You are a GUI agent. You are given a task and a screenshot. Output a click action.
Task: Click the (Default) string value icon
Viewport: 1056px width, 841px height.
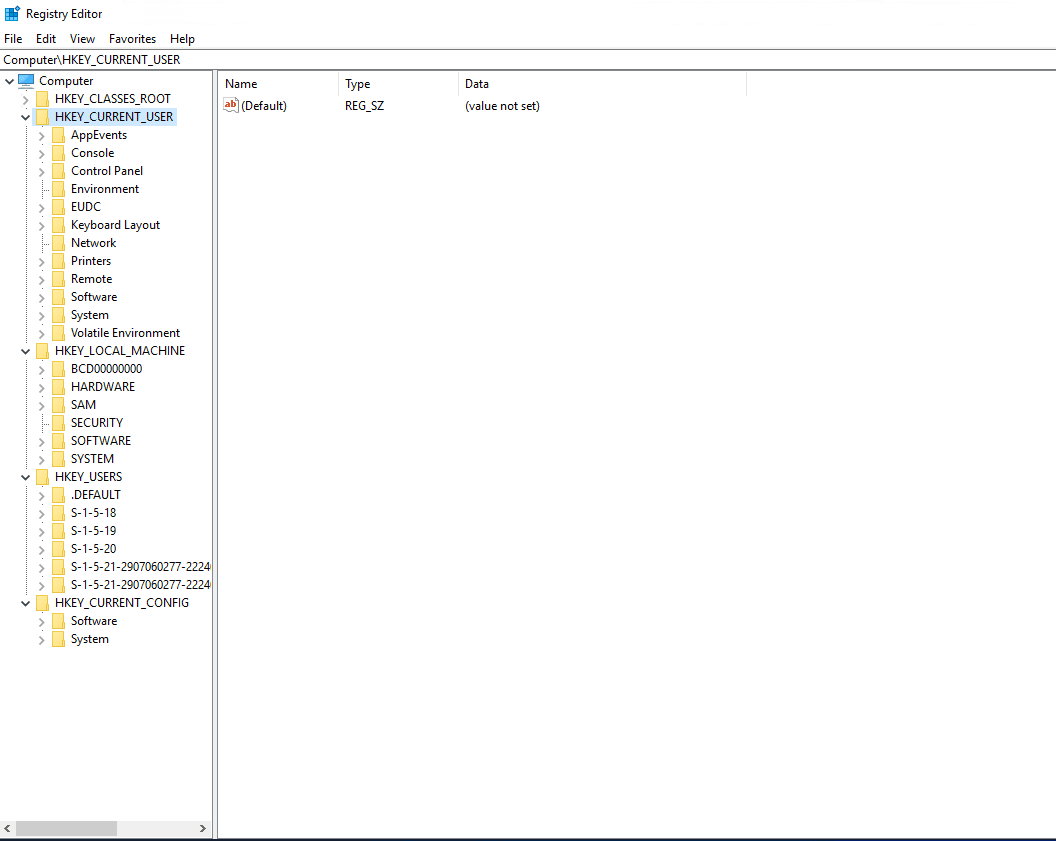231,106
